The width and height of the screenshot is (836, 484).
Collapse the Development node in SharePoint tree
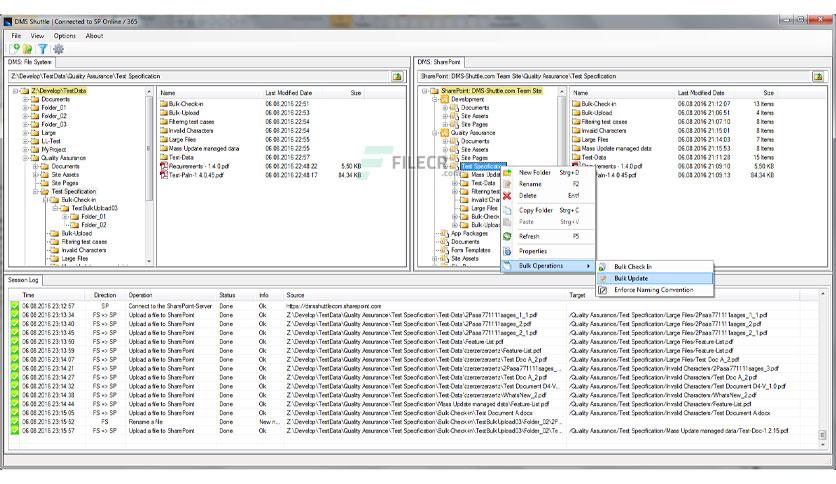point(435,99)
